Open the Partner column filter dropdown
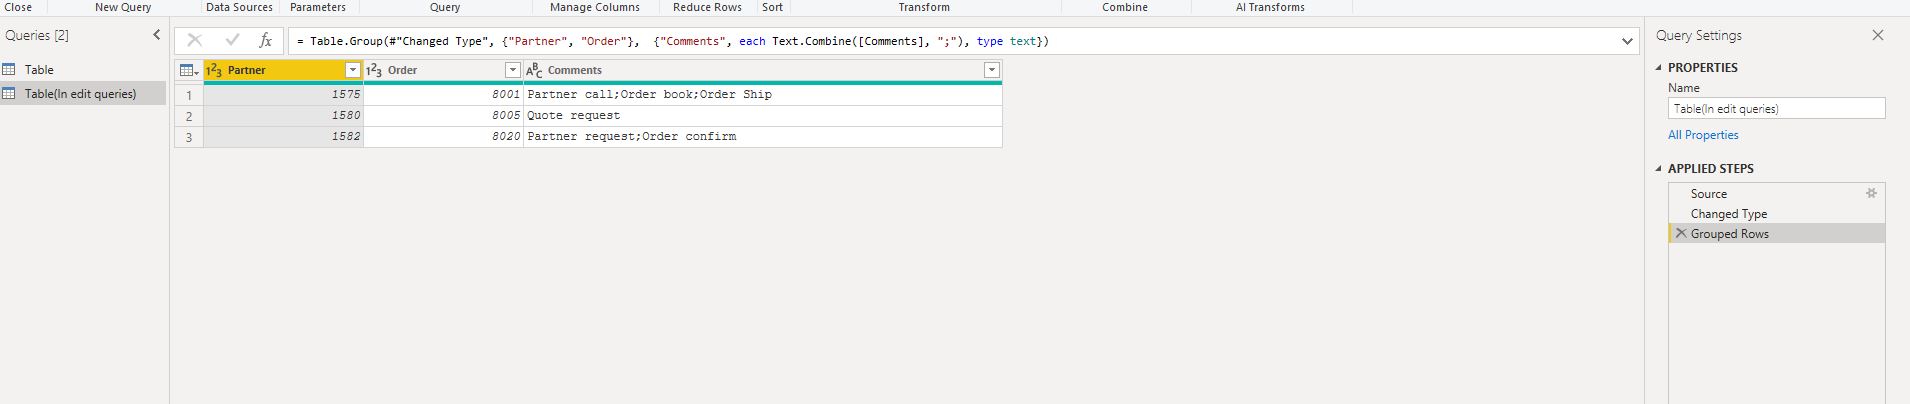Viewport: 1910px width, 404px height. point(352,70)
